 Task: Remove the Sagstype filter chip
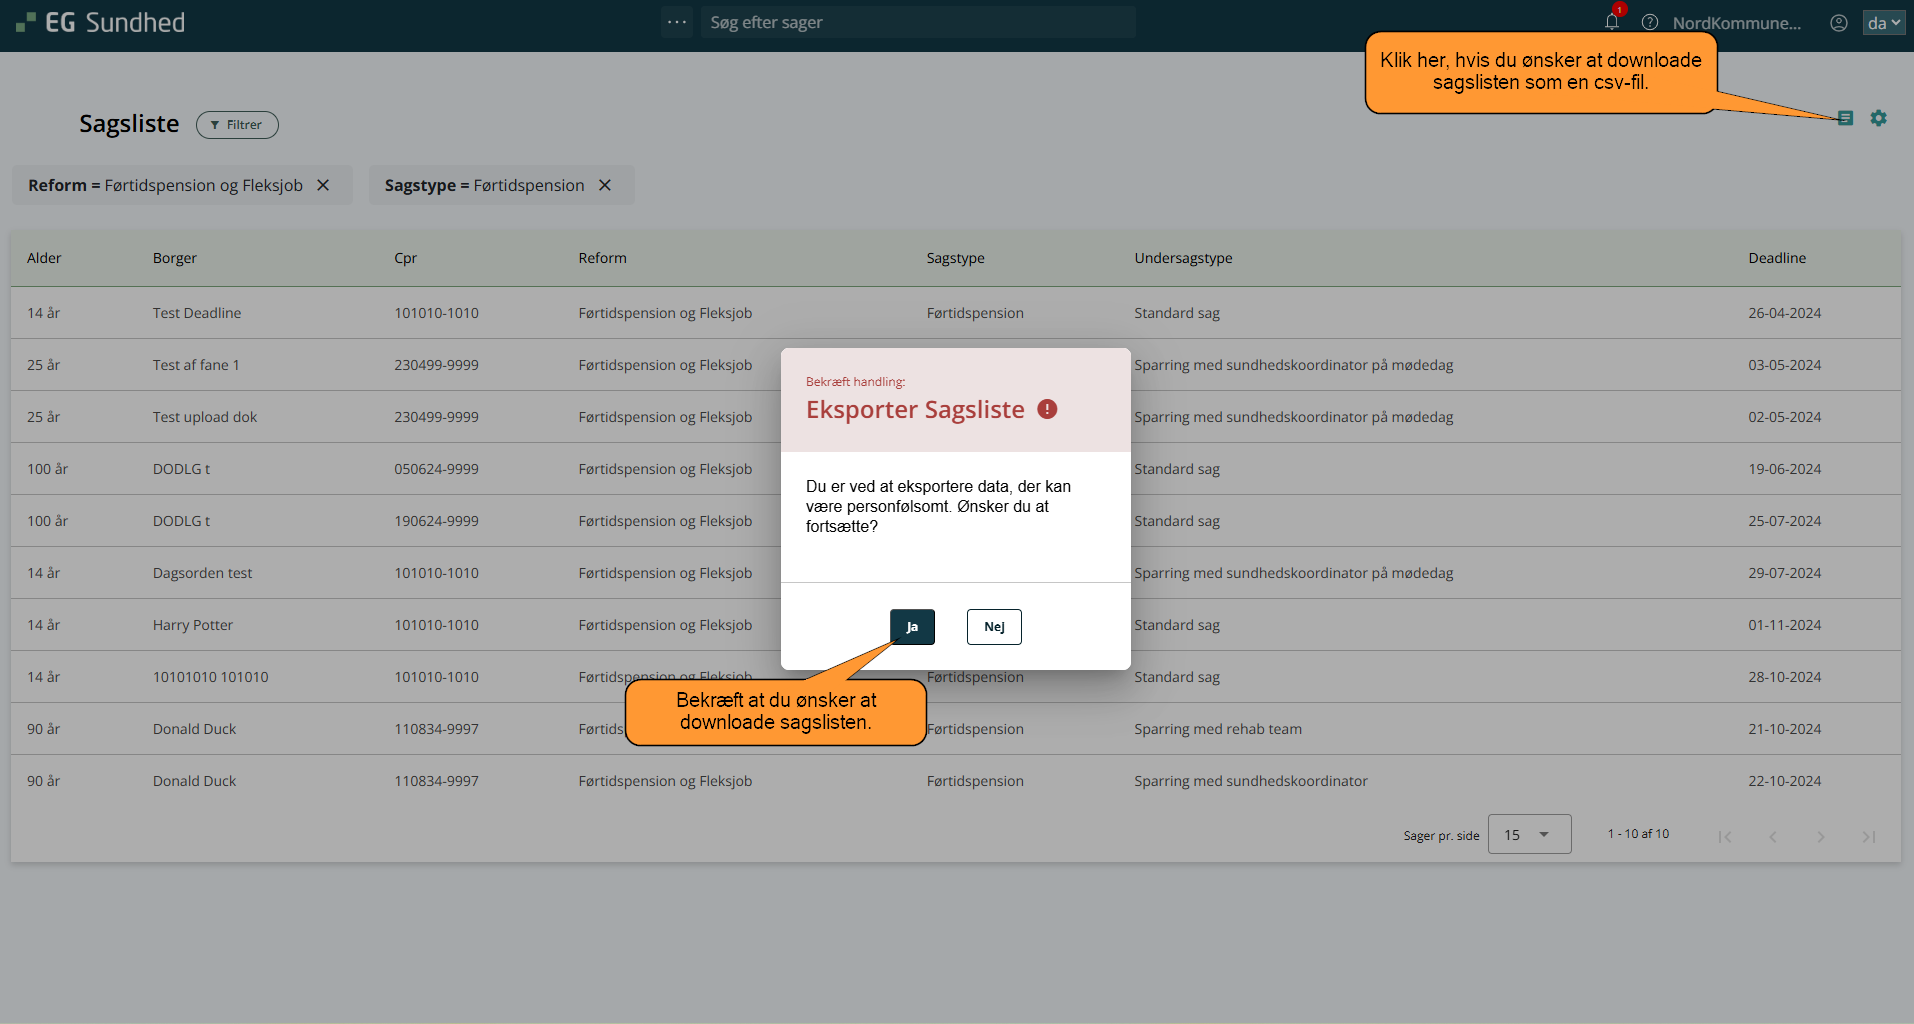605,185
